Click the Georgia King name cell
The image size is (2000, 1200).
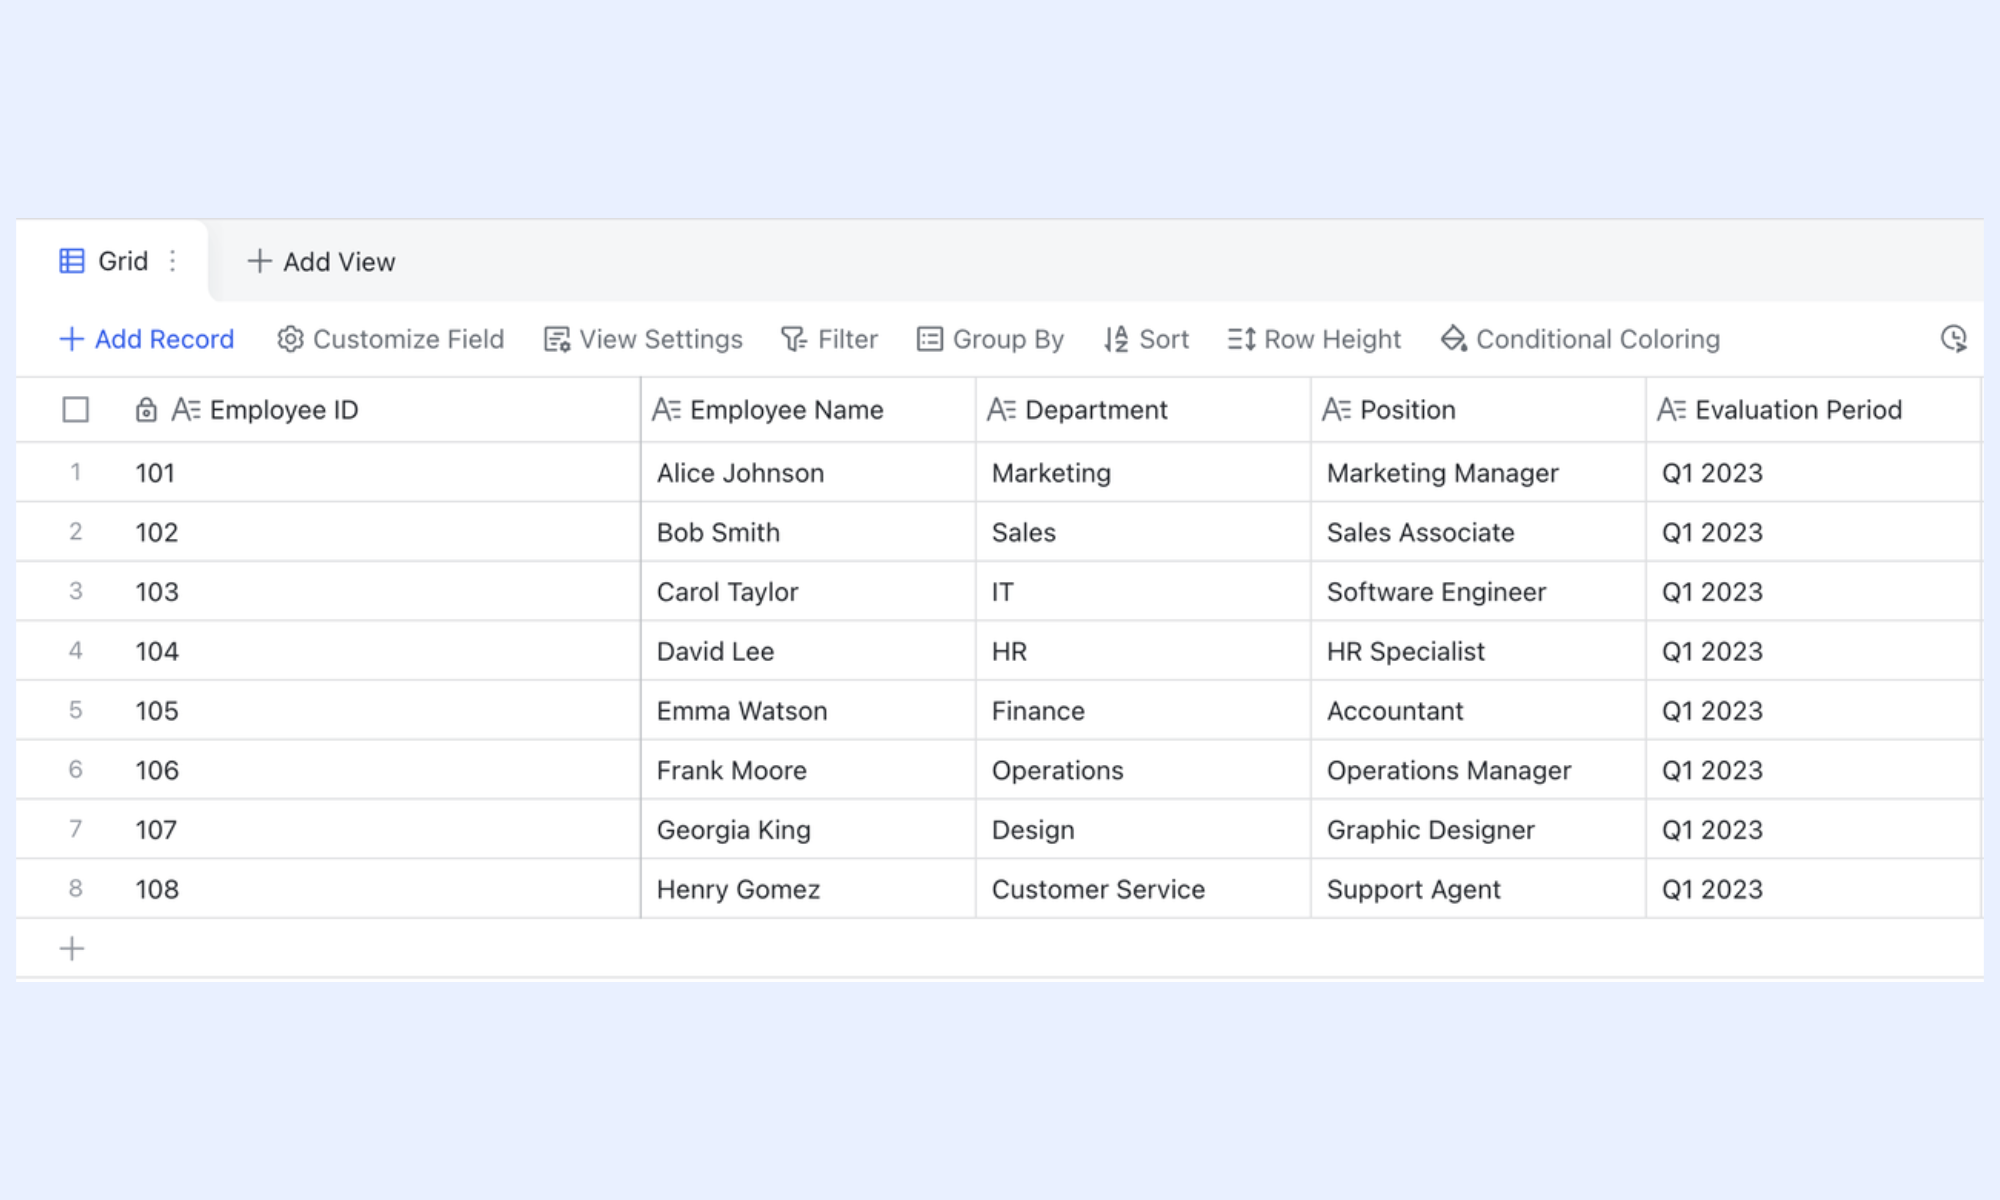click(808, 829)
